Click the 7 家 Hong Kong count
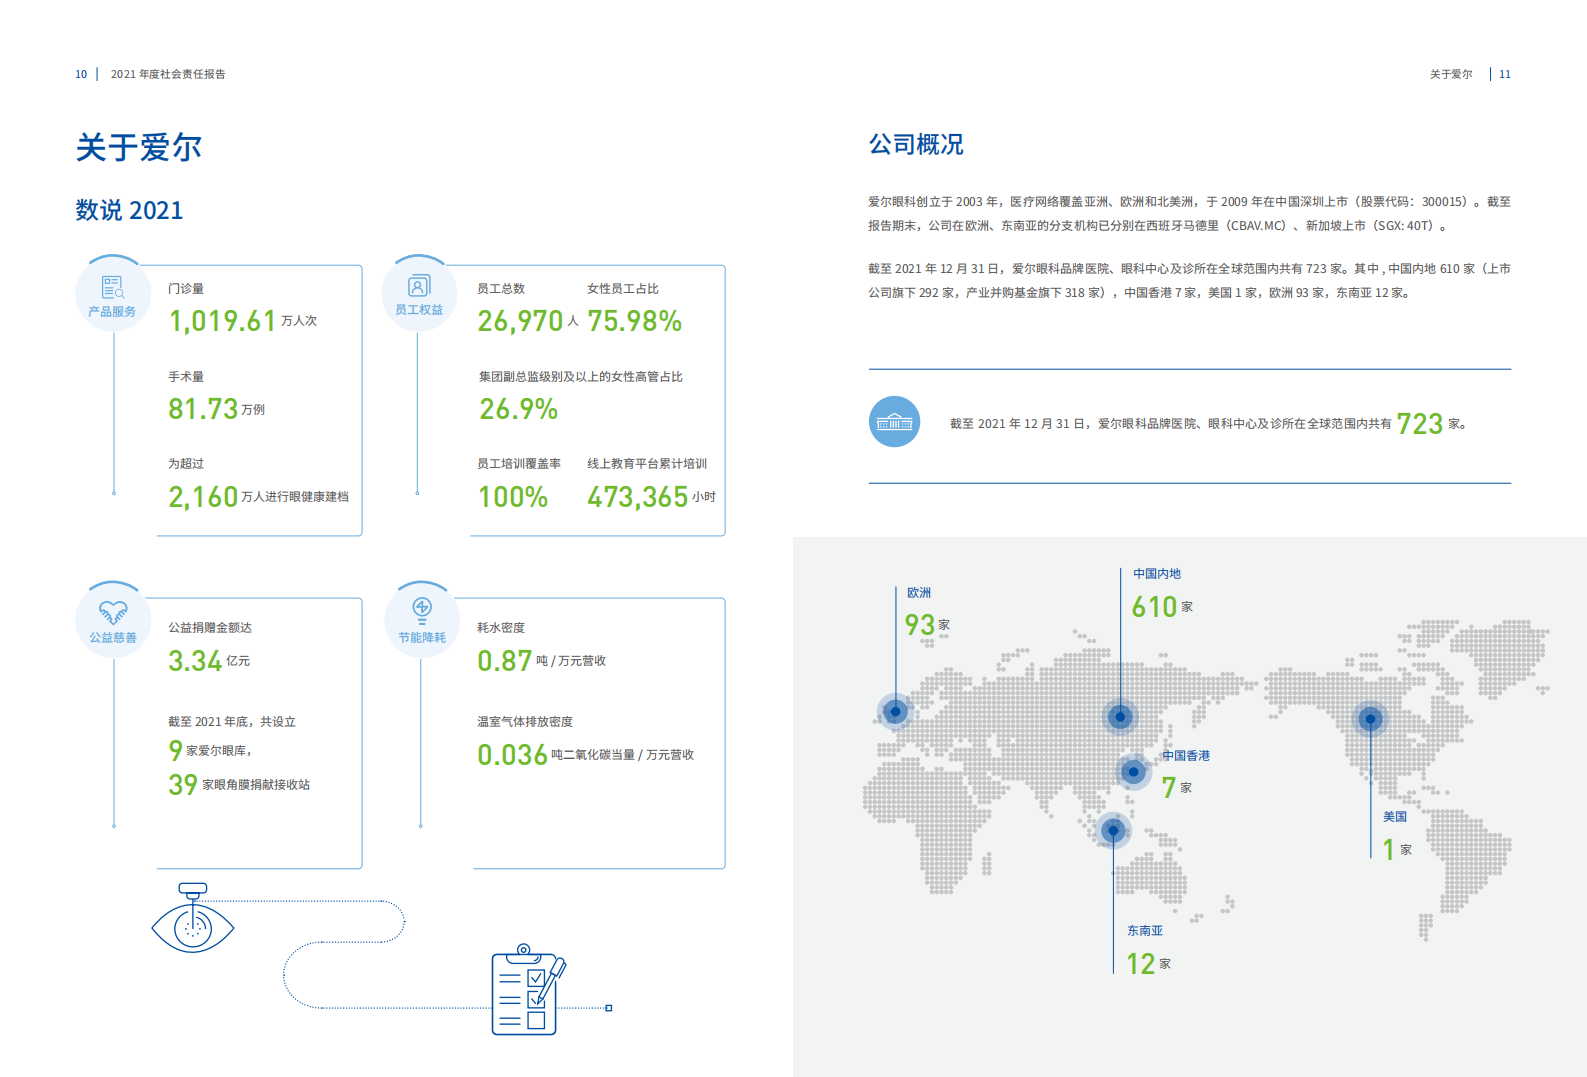This screenshot has height=1077, width=1587. [1176, 788]
